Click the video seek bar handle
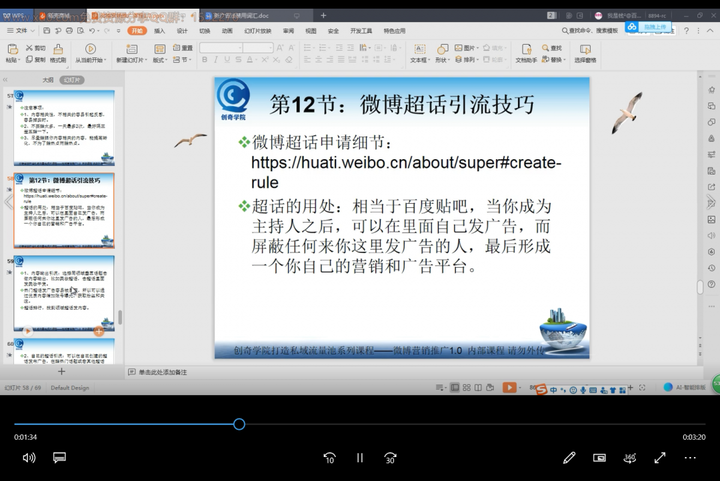Screen dimensions: 720x481 coord(239,424)
